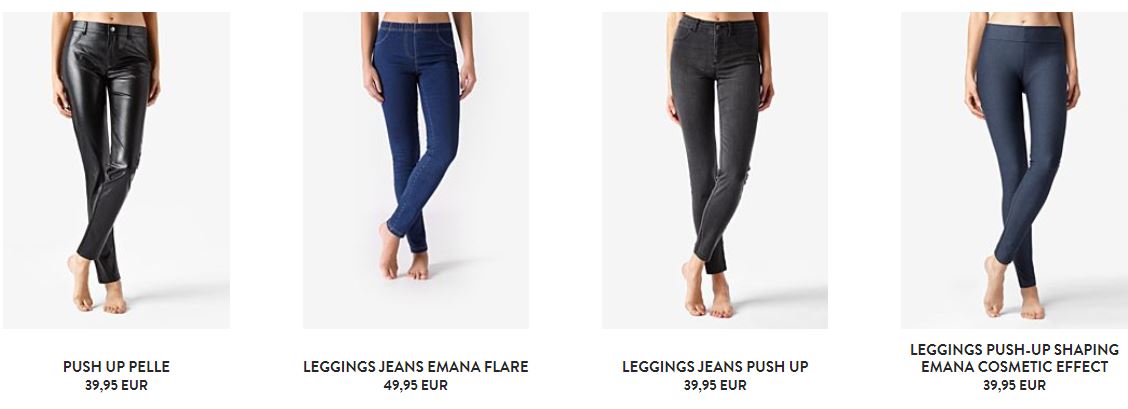Viewport: 1128px width, 409px height.
Task: Click the LEGGINGS JEANS PUSH UP title
Action: [x=715, y=367]
